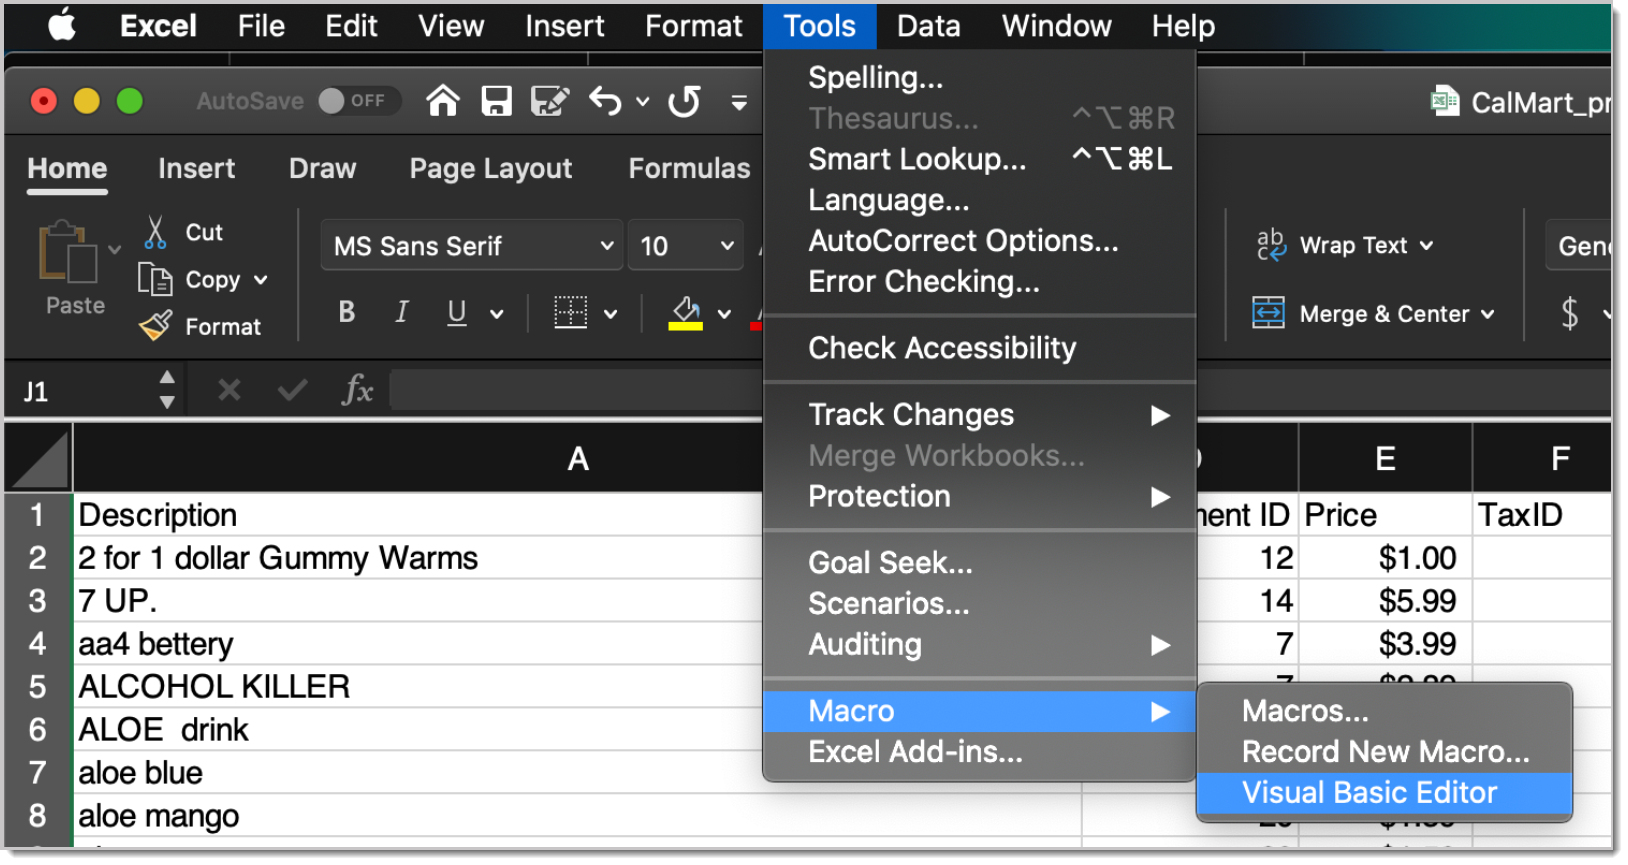
Task: Click the Insert Function fx icon
Action: pyautogui.click(x=357, y=390)
